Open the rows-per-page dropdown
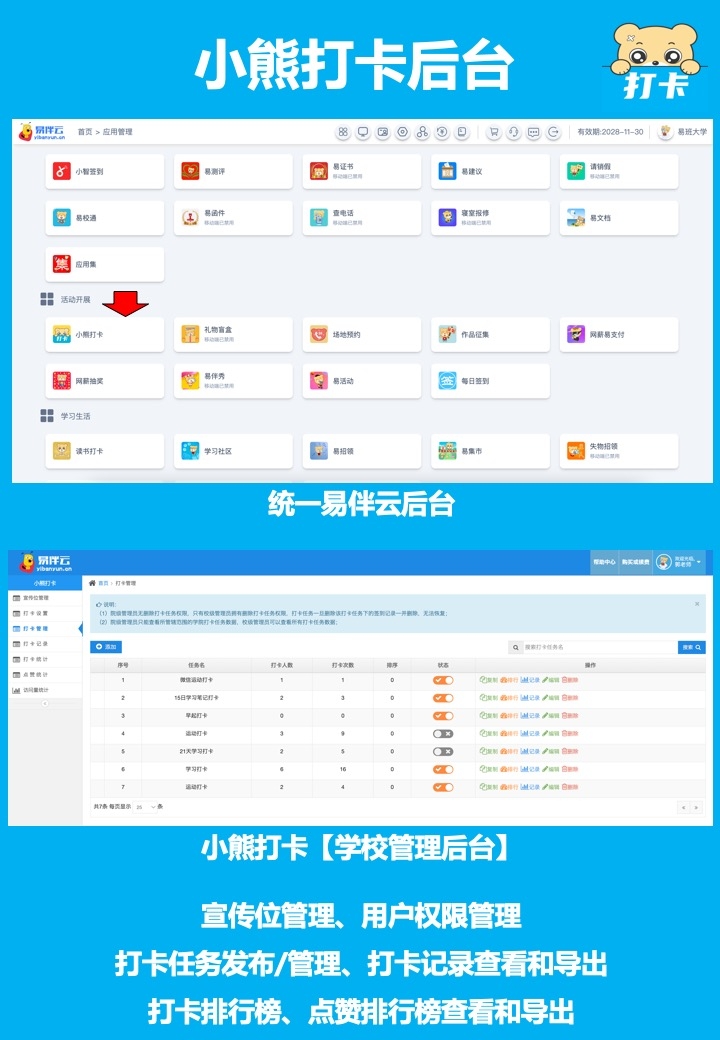Screen dimensions: 720x1040 [x=146, y=806]
